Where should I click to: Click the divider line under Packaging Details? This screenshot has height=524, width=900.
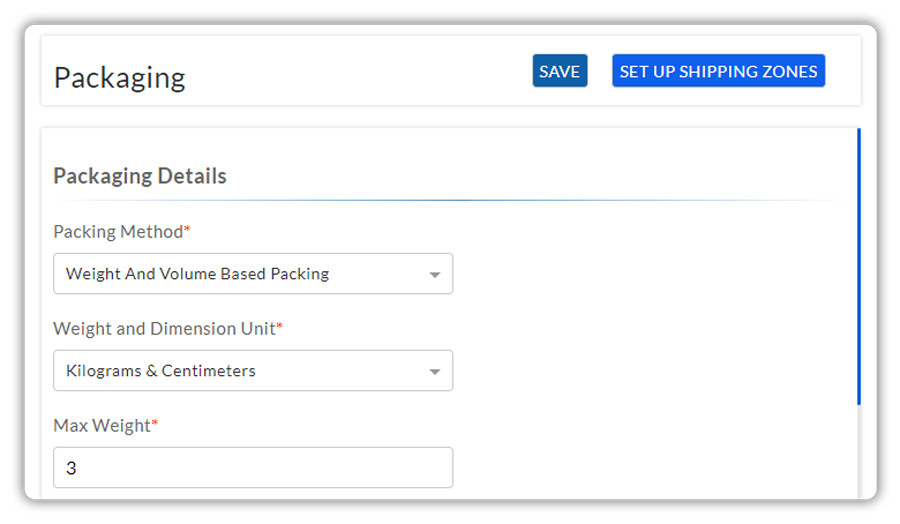click(x=448, y=200)
